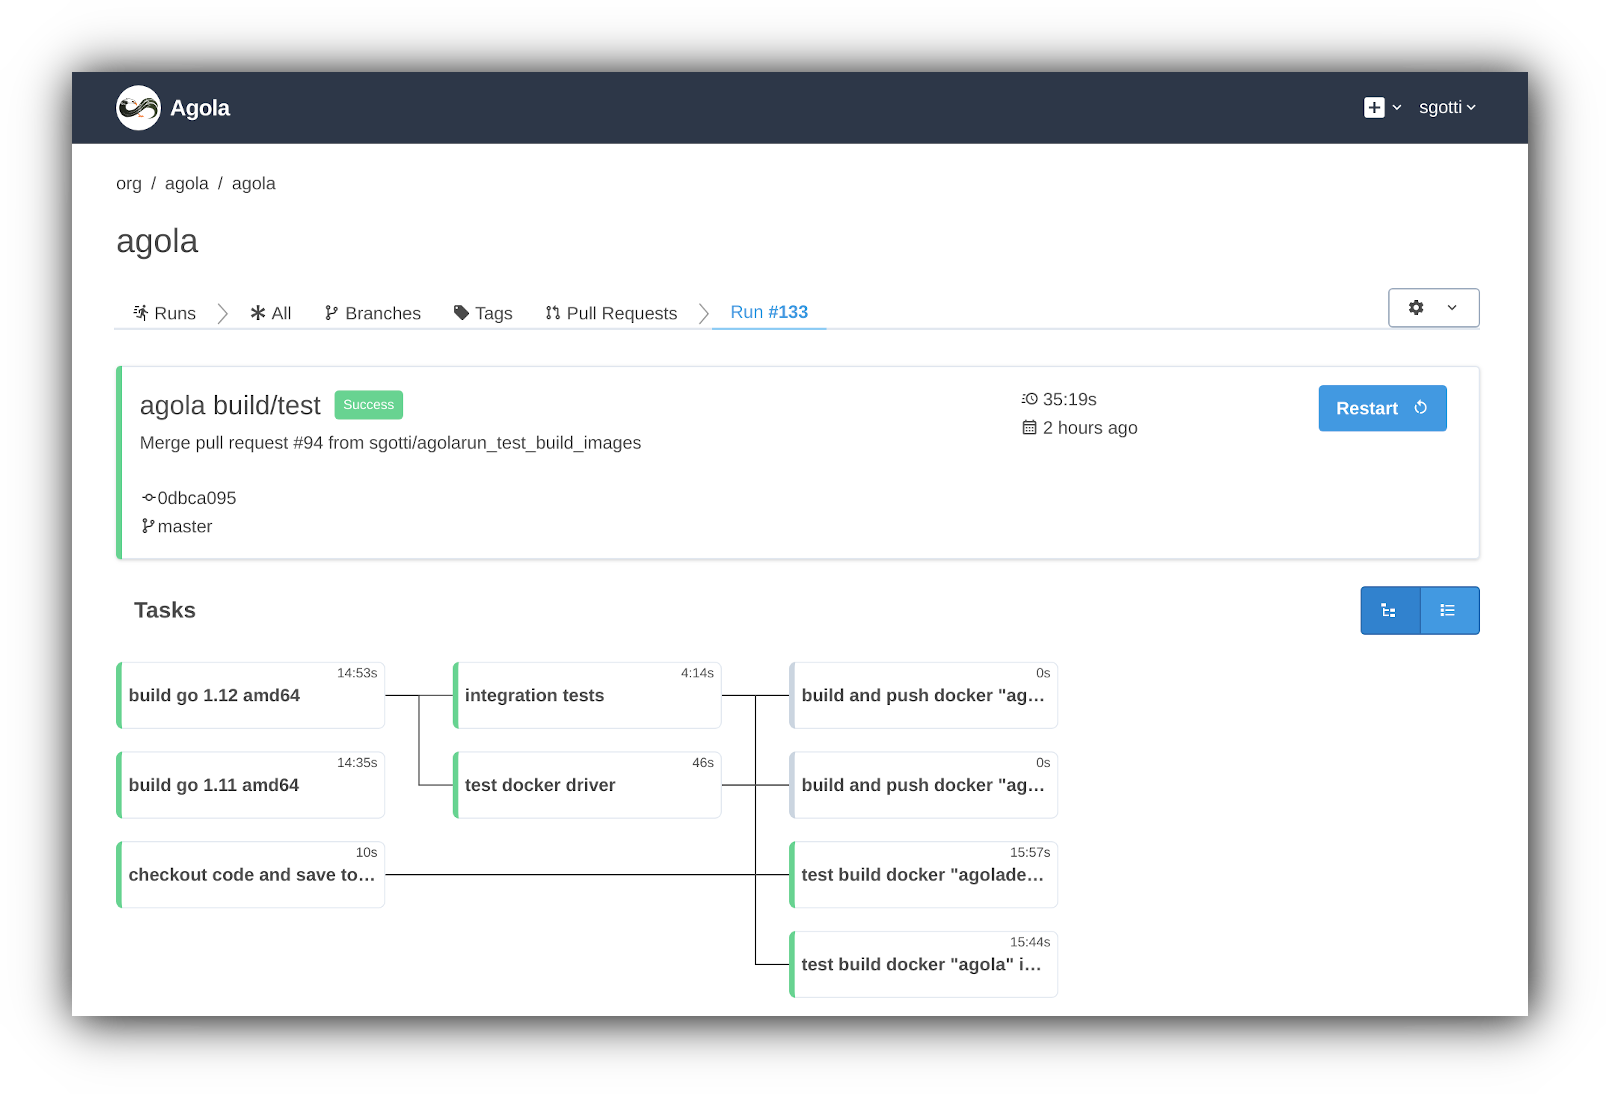Click the 14:53s task duration

pos(357,673)
